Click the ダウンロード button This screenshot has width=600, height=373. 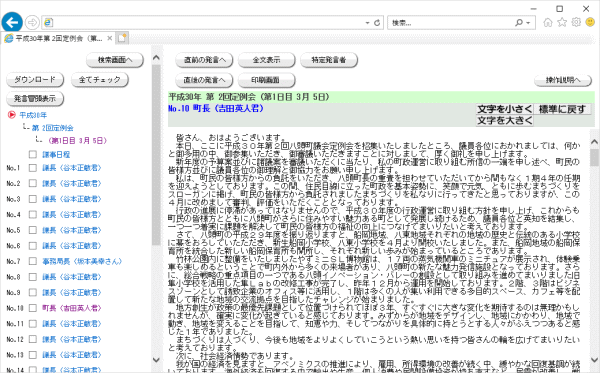(35, 80)
